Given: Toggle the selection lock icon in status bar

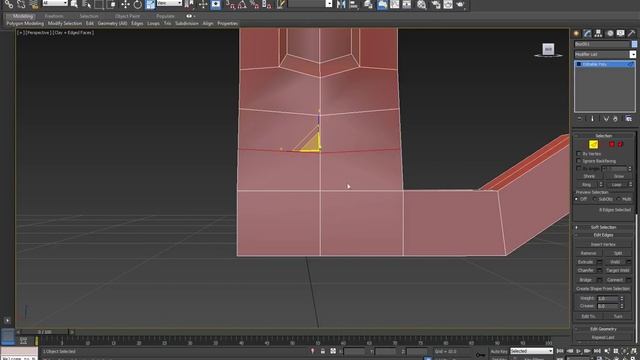Looking at the screenshot, I should (x=323, y=351).
